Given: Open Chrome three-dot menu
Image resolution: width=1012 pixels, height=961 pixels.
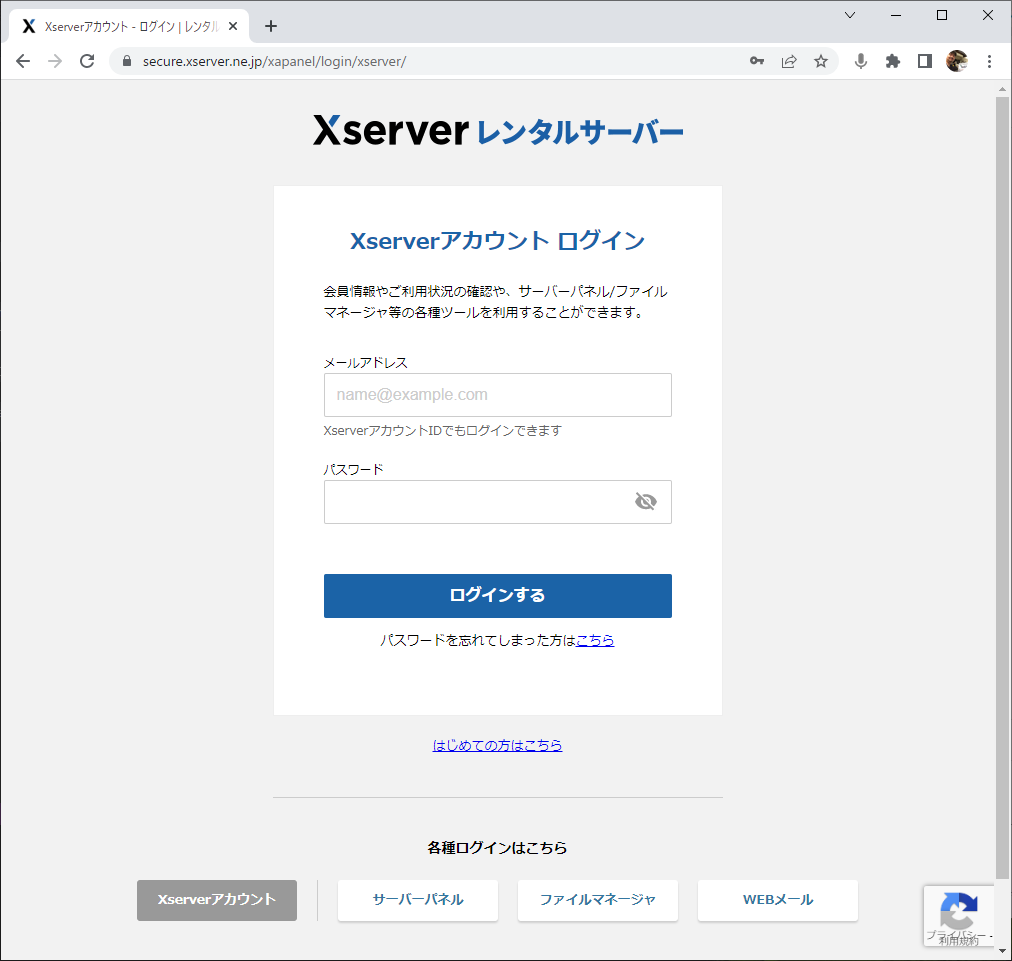Looking at the screenshot, I should 989,61.
